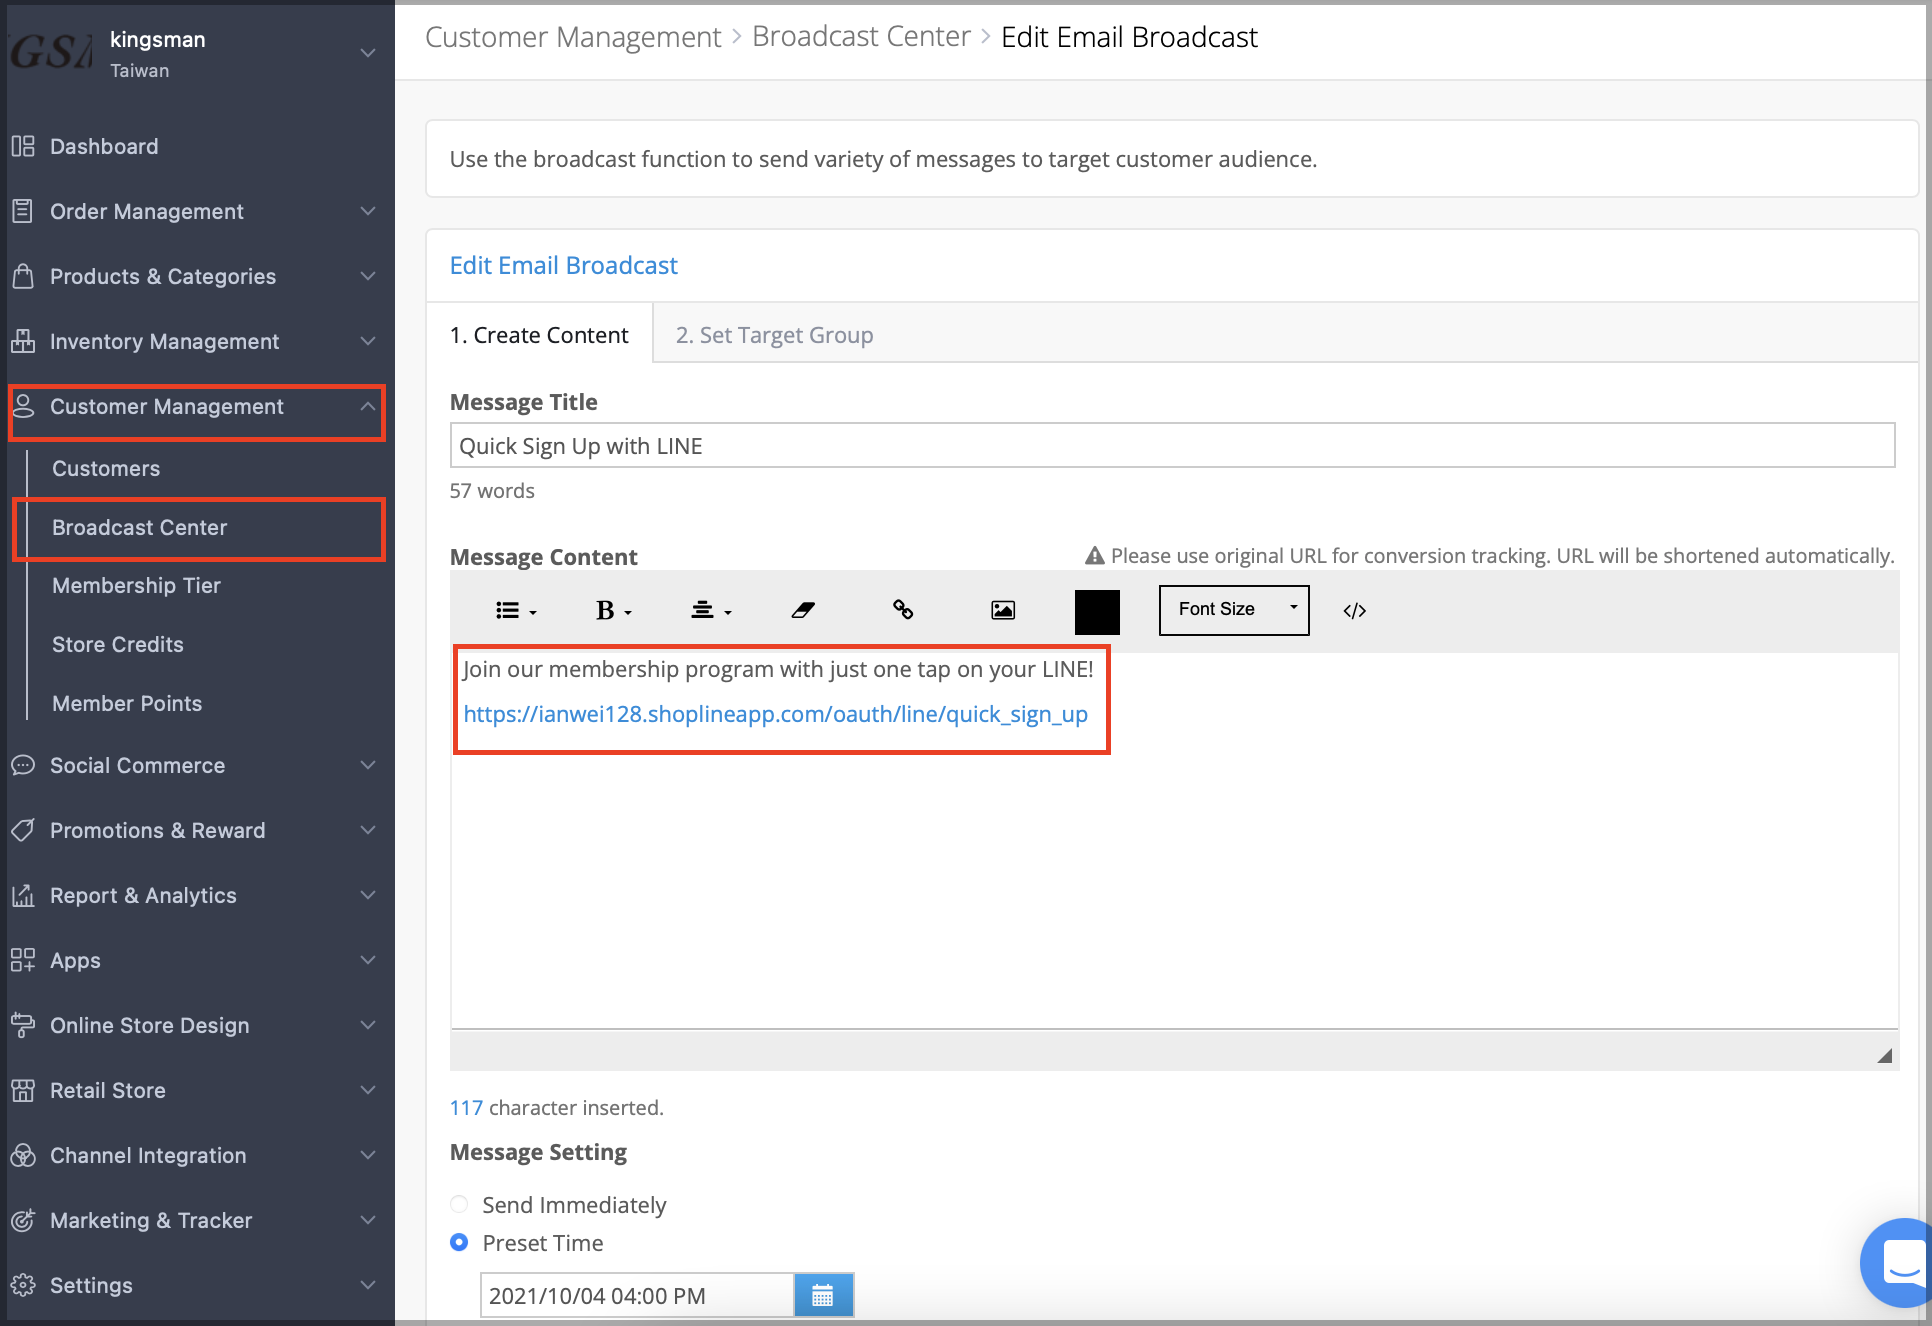Image resolution: width=1932 pixels, height=1326 pixels.
Task: Click the insert image icon
Action: tap(1003, 610)
